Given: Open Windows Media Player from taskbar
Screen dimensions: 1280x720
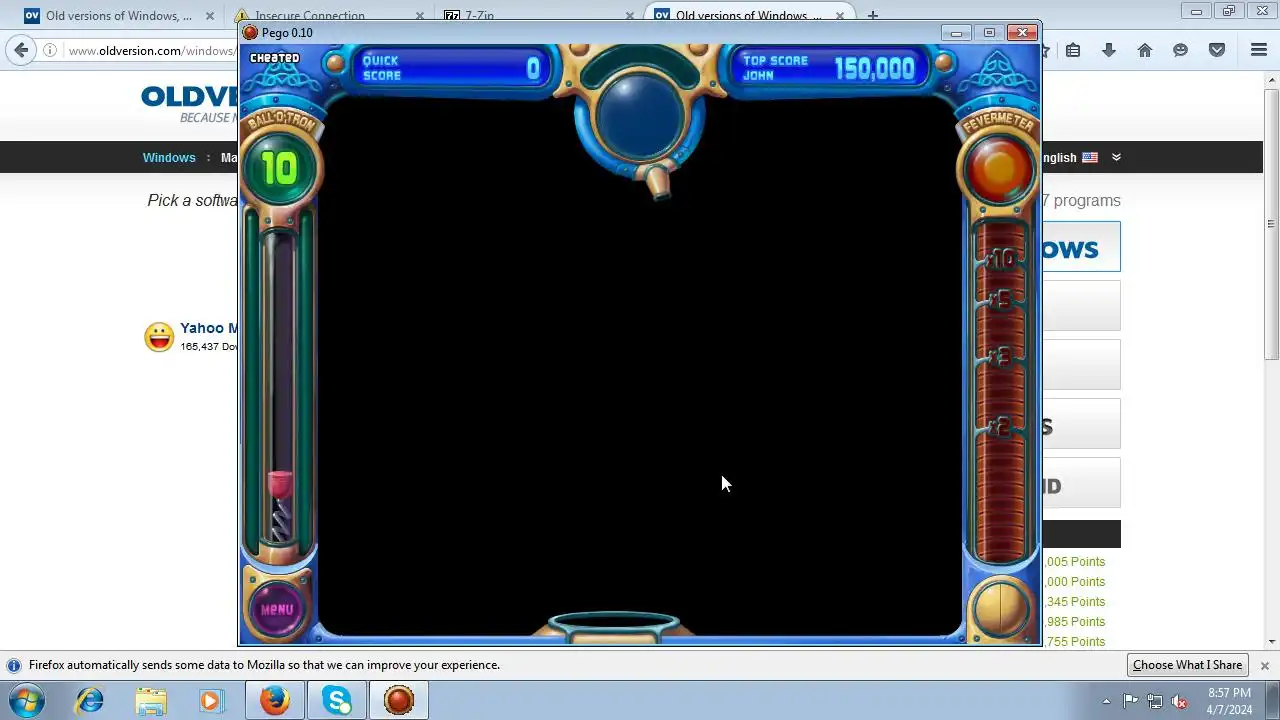Looking at the screenshot, I should click(211, 700).
